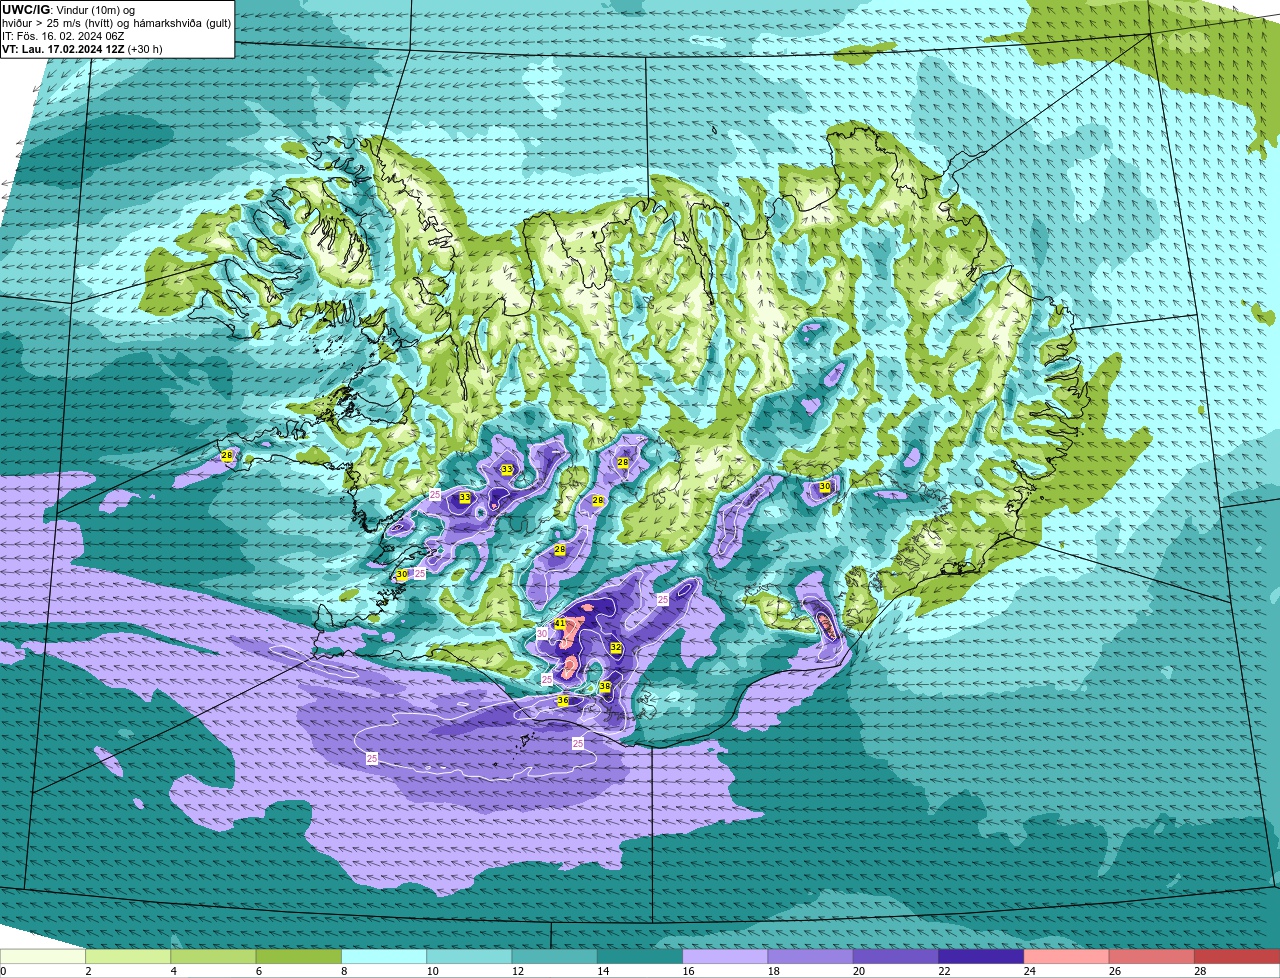Click the 16–18 m/s lavender legend swatch
Viewport: 1280px width, 978px height.
tap(725, 956)
